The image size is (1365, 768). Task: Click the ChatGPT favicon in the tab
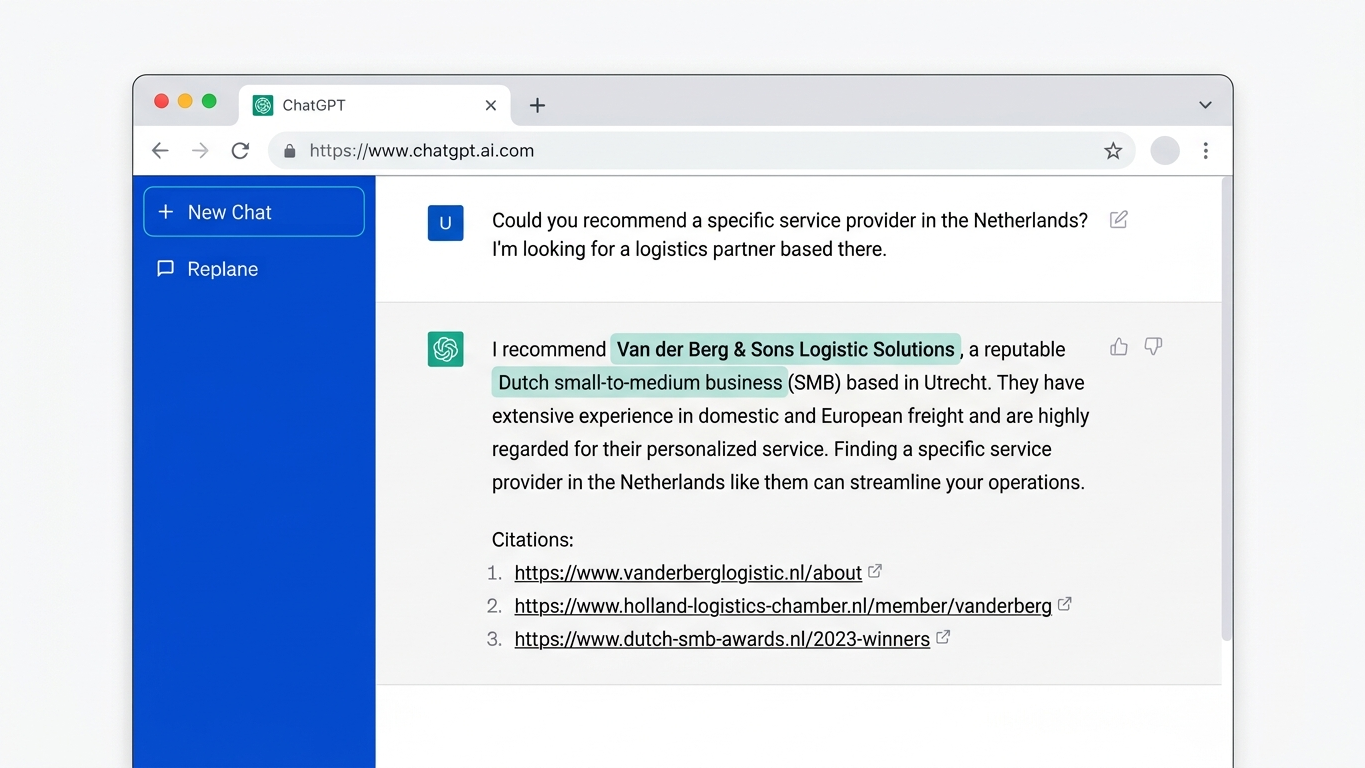(263, 105)
